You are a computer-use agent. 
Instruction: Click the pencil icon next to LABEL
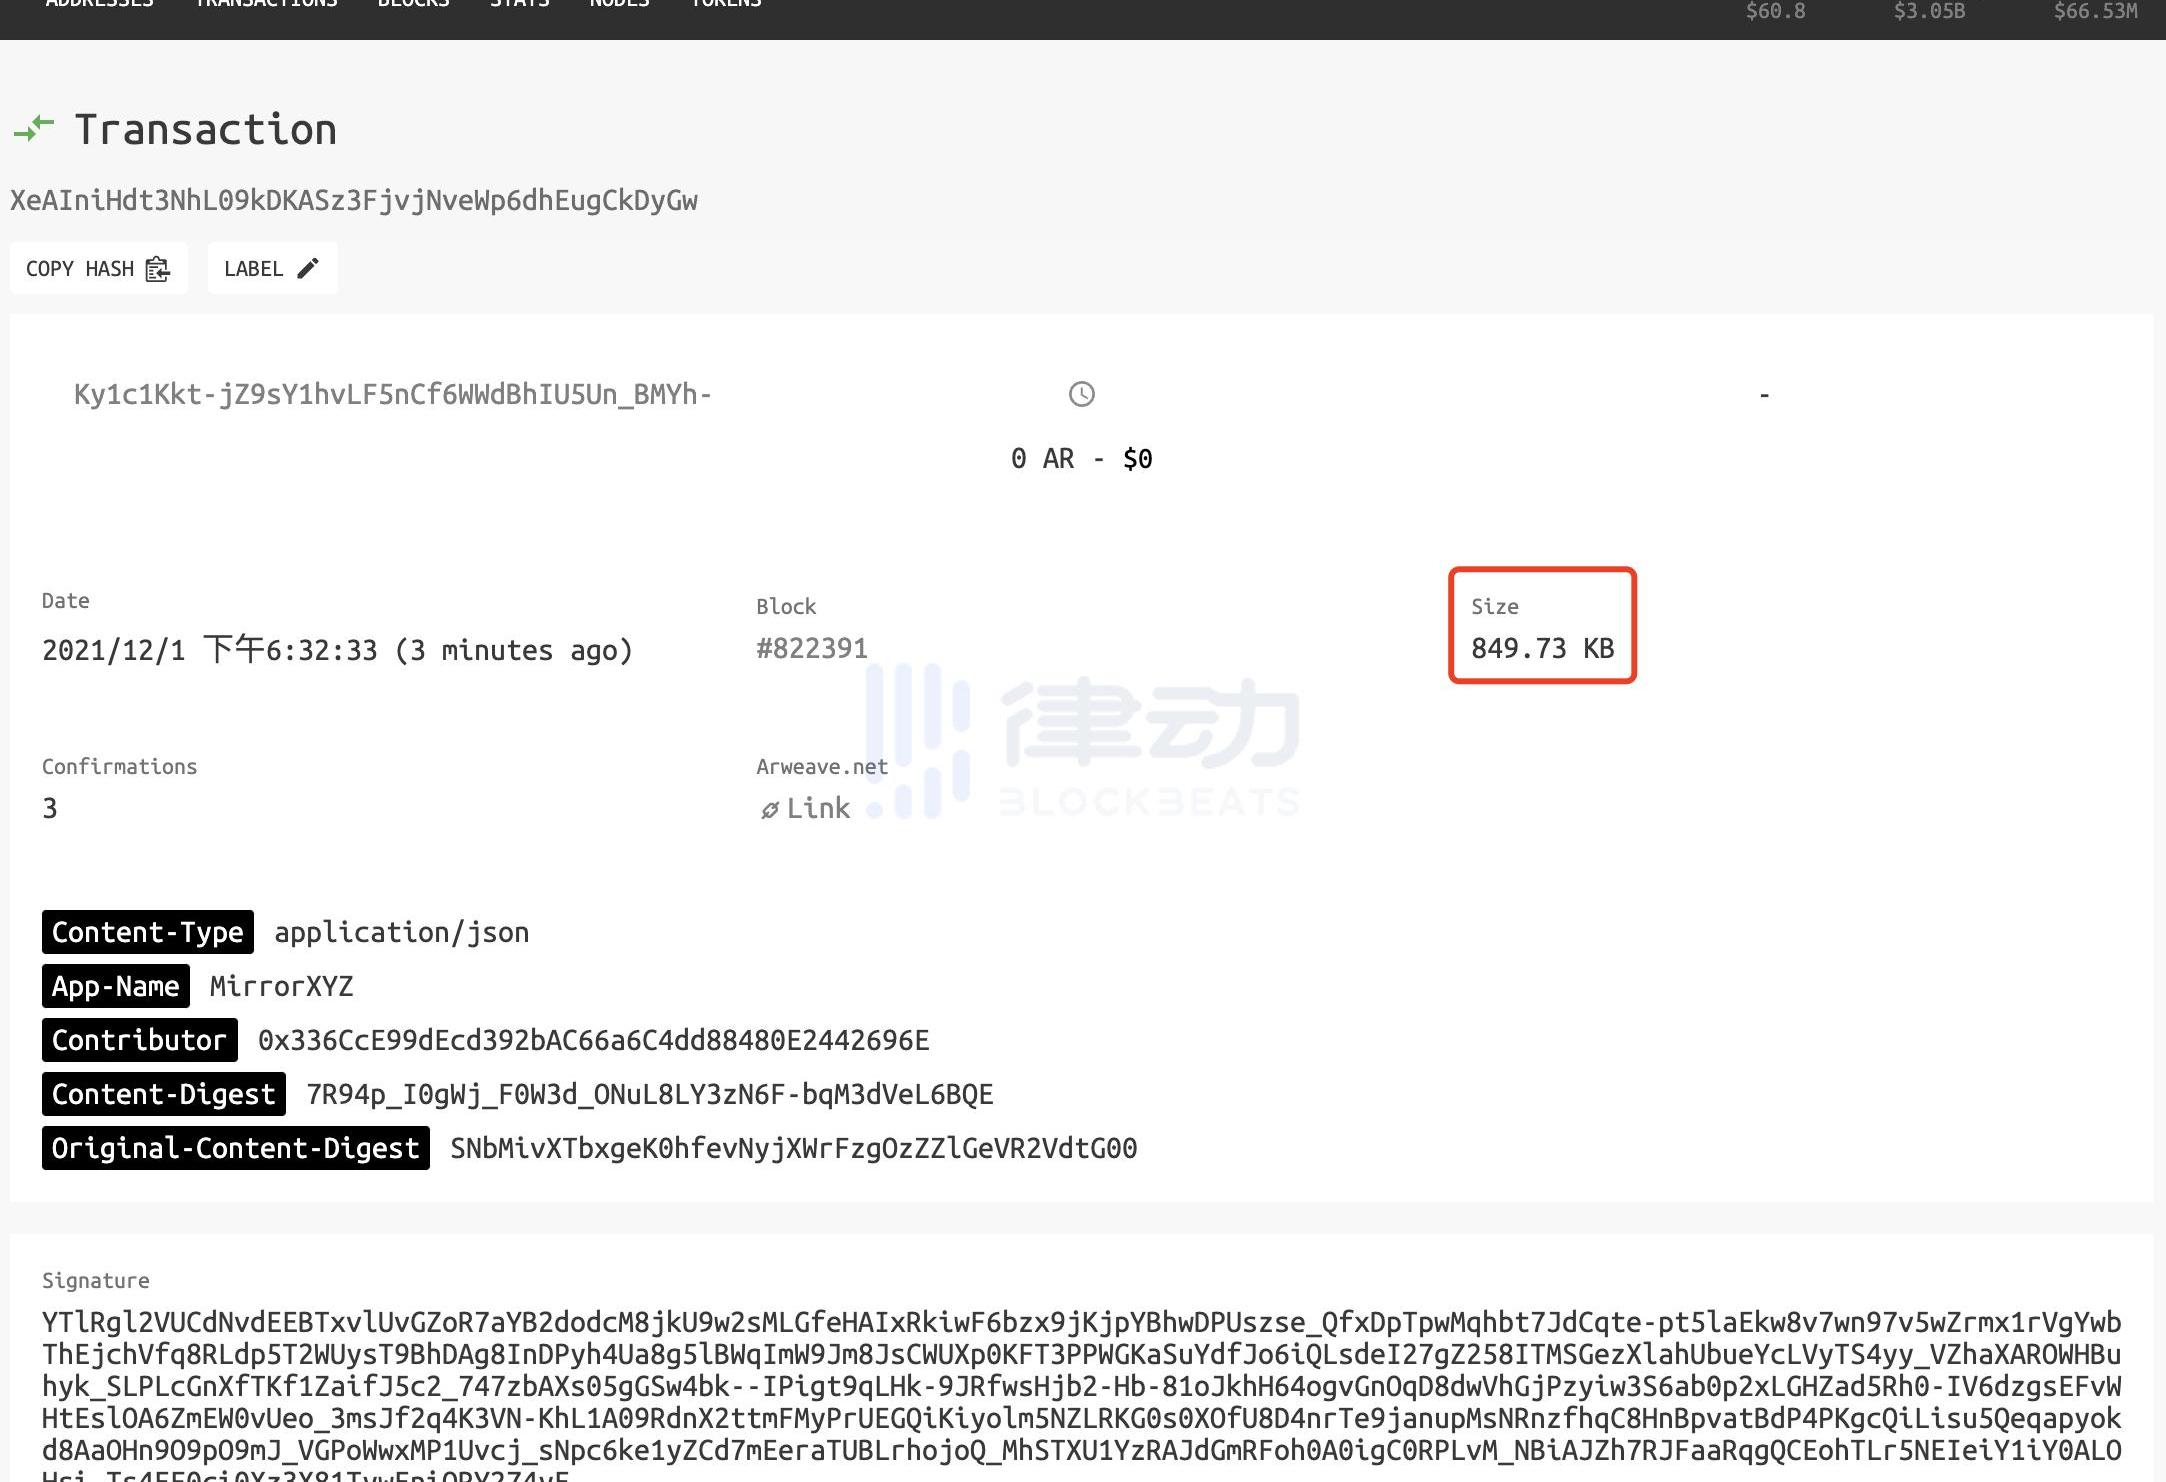point(308,268)
